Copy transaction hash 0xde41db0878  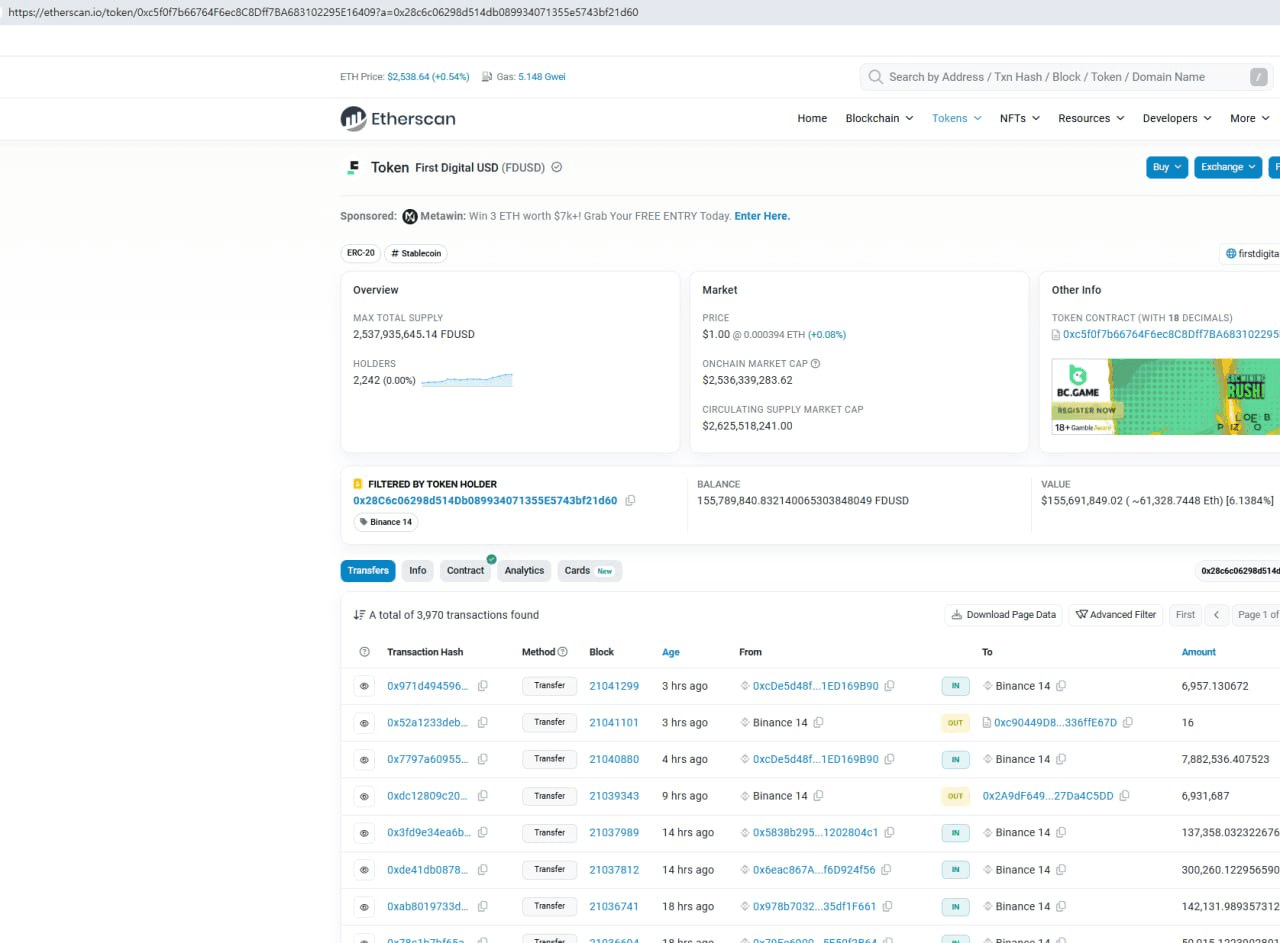[x=482, y=870]
